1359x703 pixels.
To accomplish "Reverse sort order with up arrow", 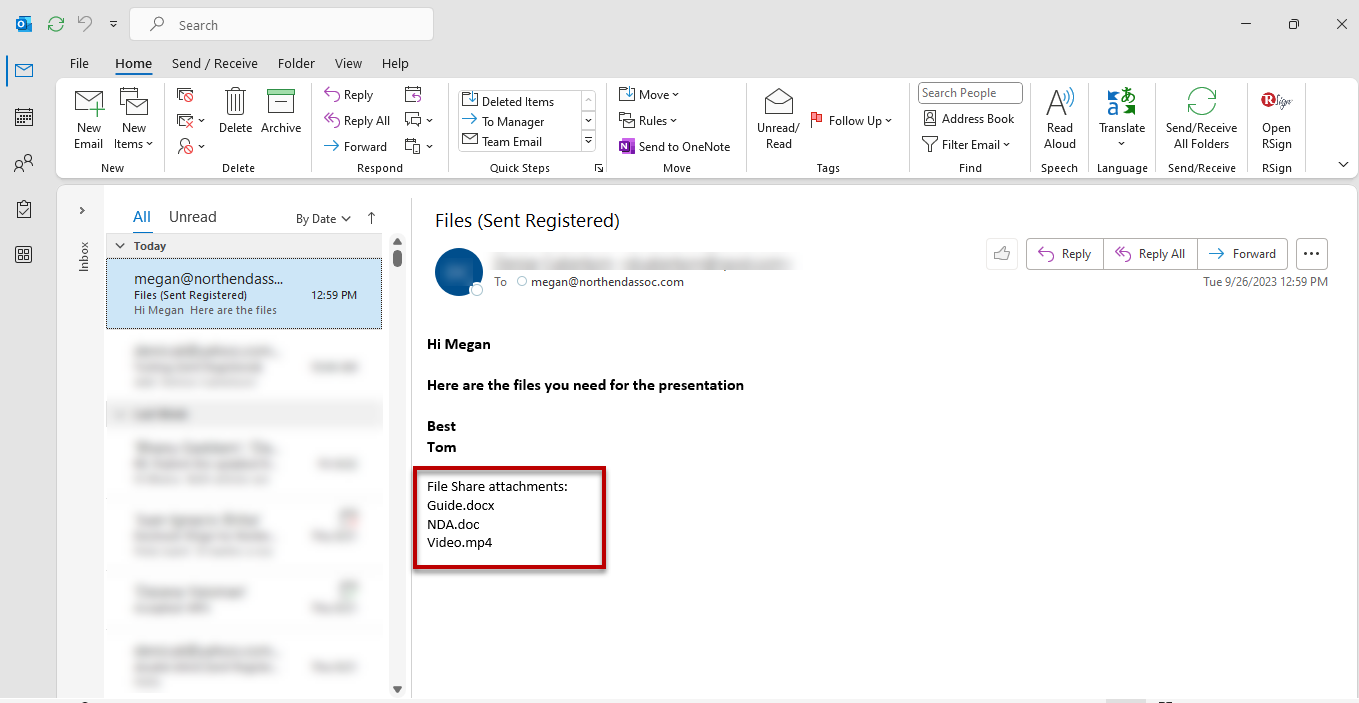I will [372, 218].
